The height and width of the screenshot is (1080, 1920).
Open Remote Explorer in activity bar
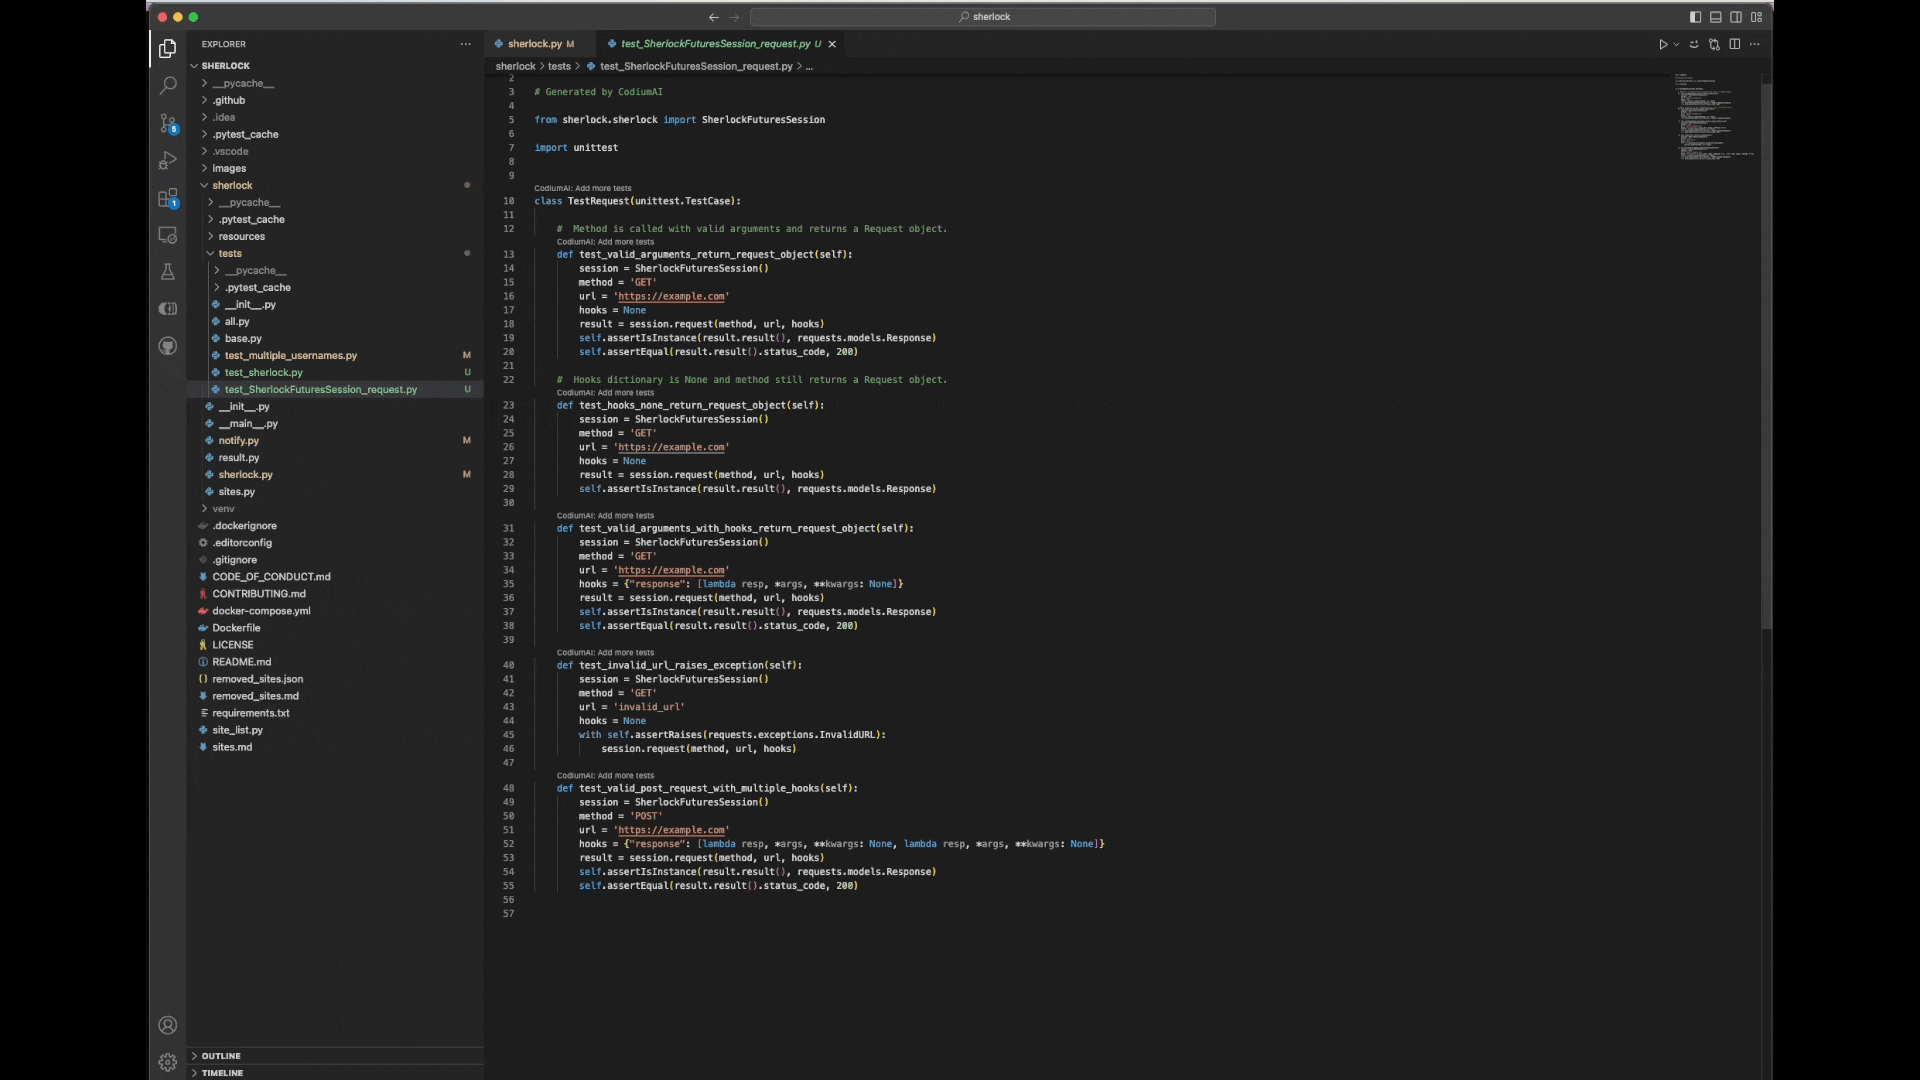(x=168, y=235)
